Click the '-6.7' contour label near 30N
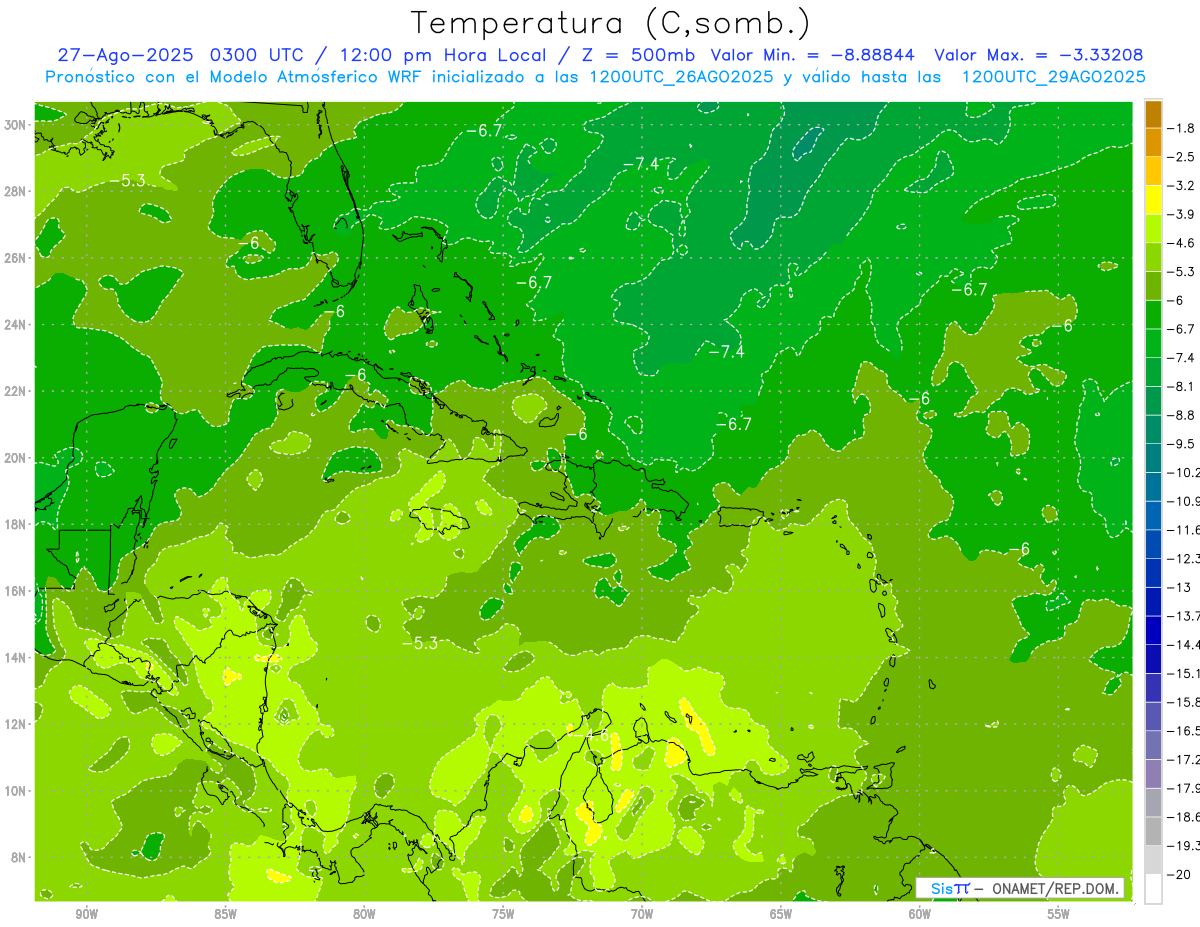This screenshot has width=1200, height=927. (x=484, y=130)
